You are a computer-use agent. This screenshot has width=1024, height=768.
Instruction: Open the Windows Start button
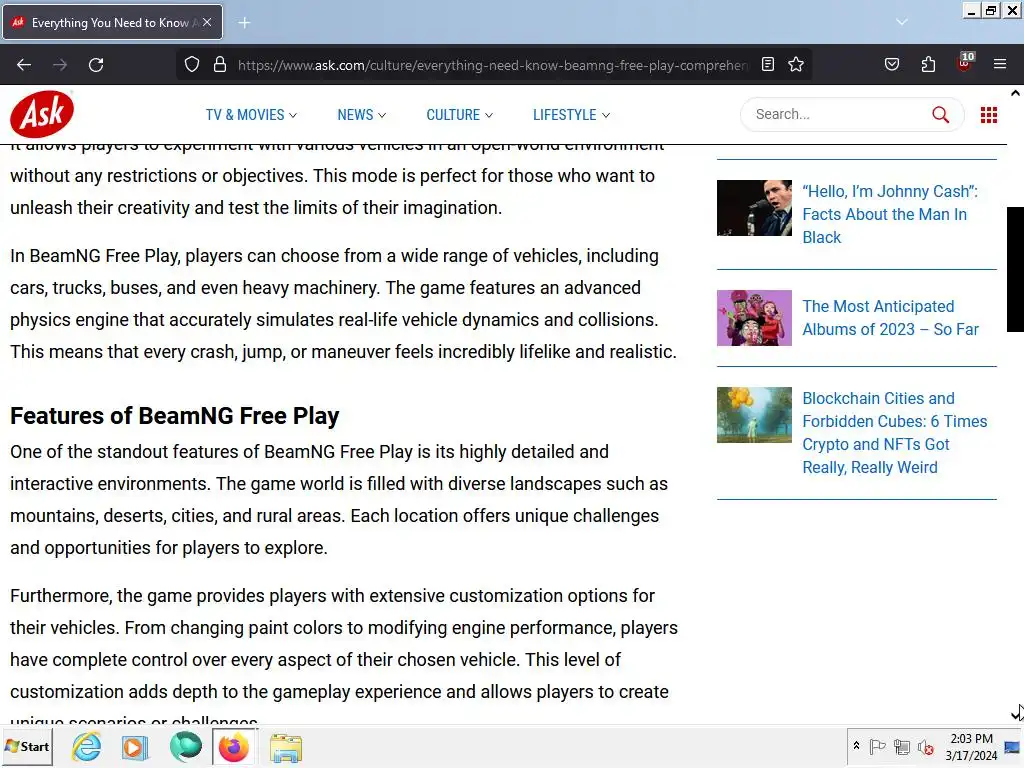[x=27, y=746]
